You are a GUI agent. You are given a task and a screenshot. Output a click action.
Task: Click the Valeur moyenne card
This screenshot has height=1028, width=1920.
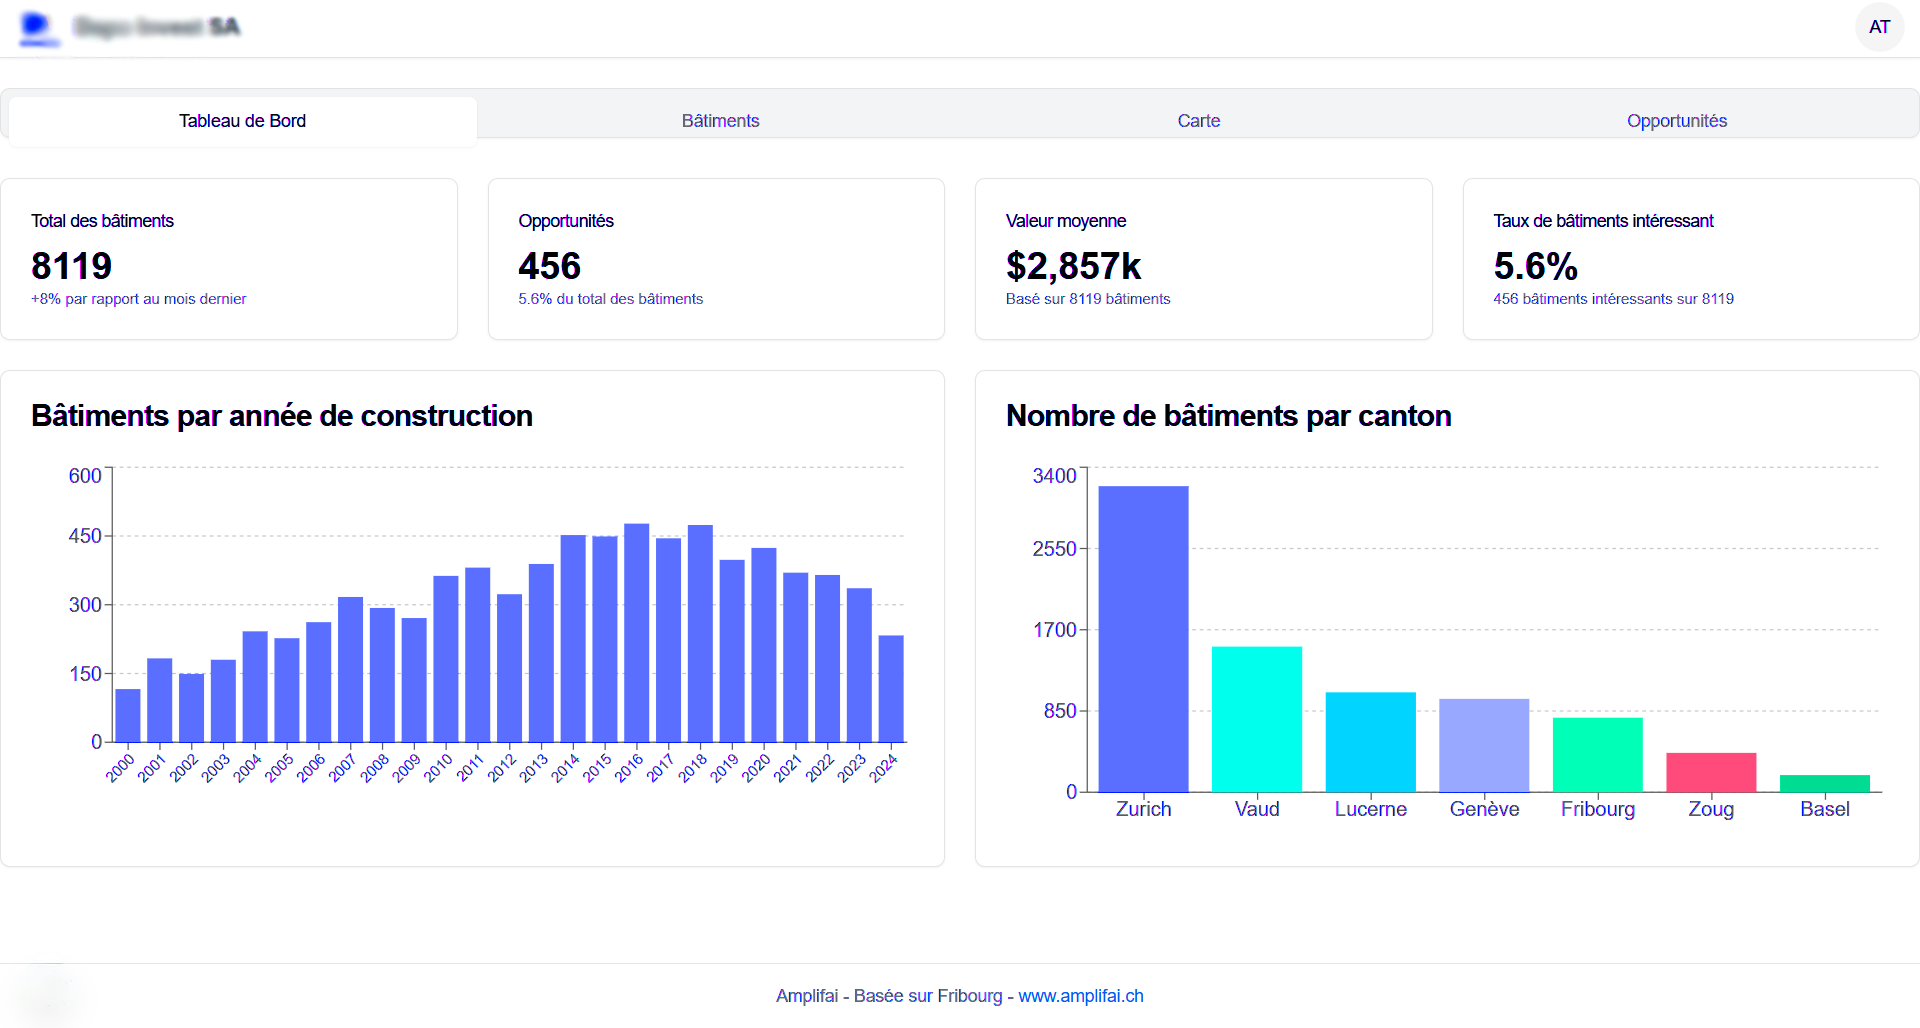(1203, 258)
